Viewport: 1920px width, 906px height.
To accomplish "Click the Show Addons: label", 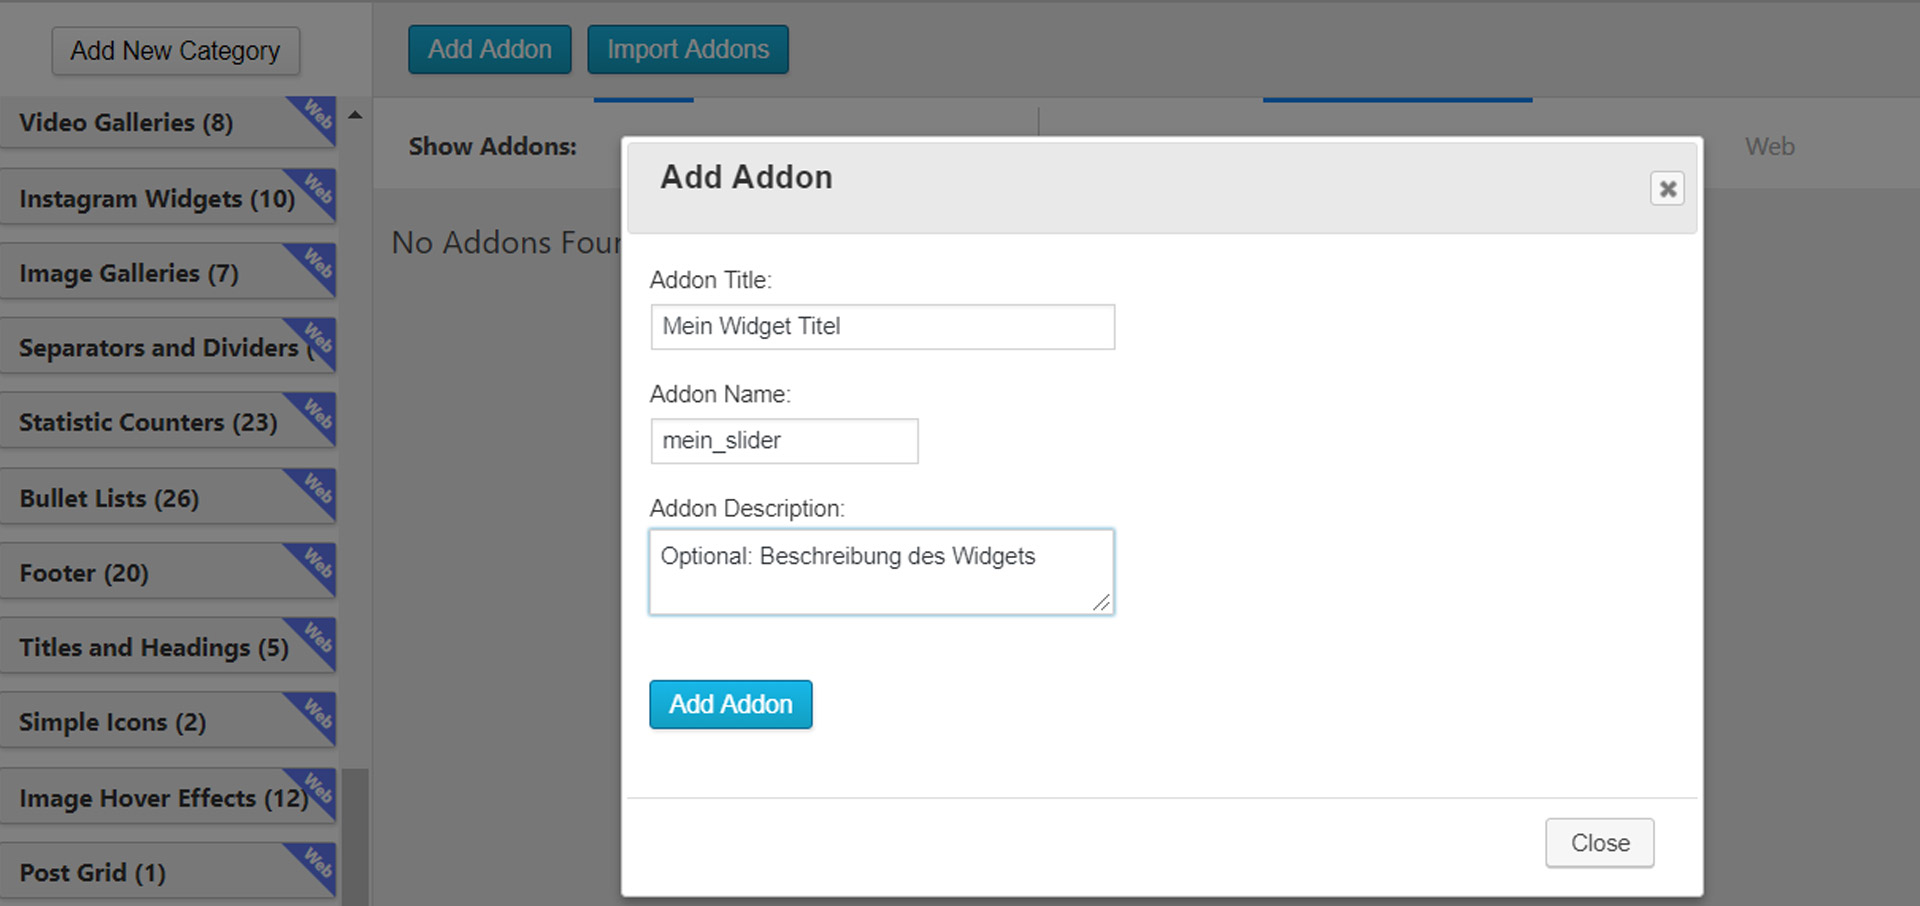I will (492, 147).
